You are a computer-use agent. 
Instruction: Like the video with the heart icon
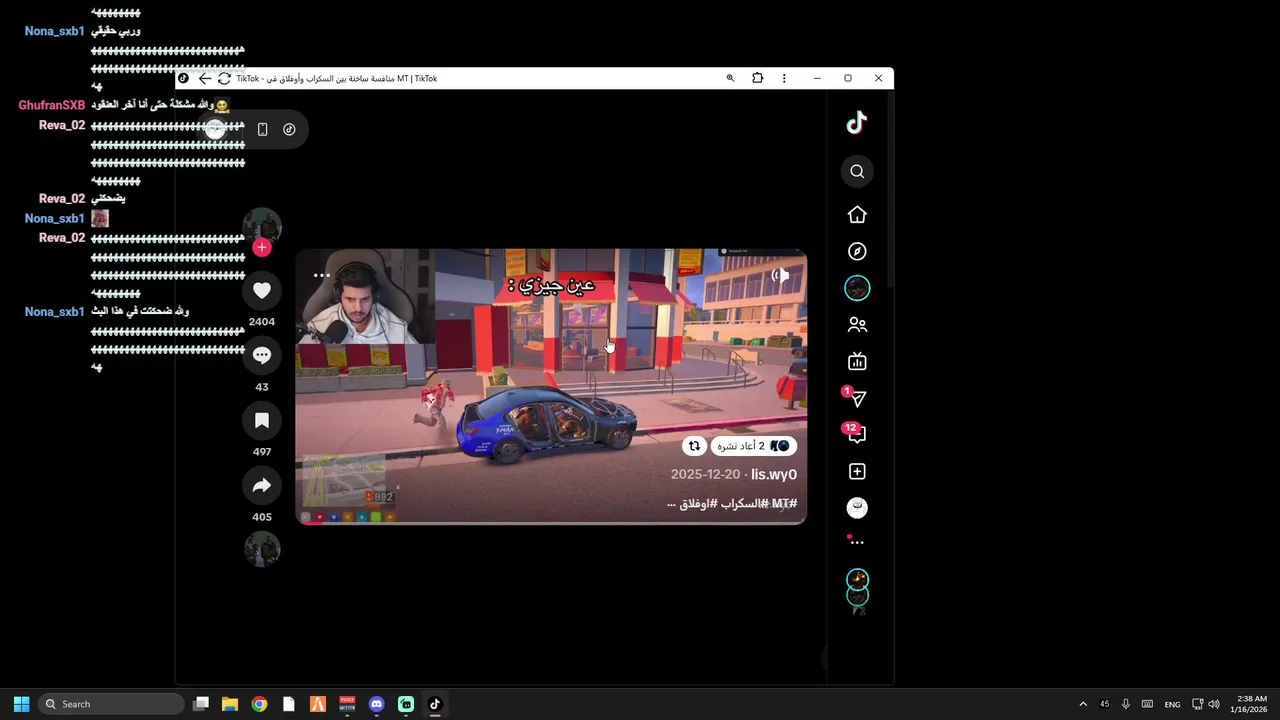coord(262,290)
